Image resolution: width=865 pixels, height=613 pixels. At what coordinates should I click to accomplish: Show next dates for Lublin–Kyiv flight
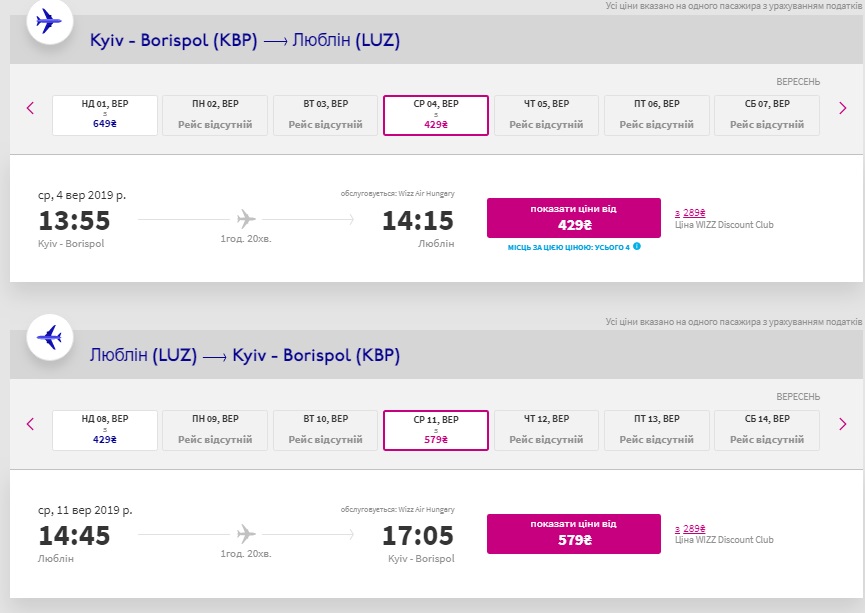click(x=842, y=424)
